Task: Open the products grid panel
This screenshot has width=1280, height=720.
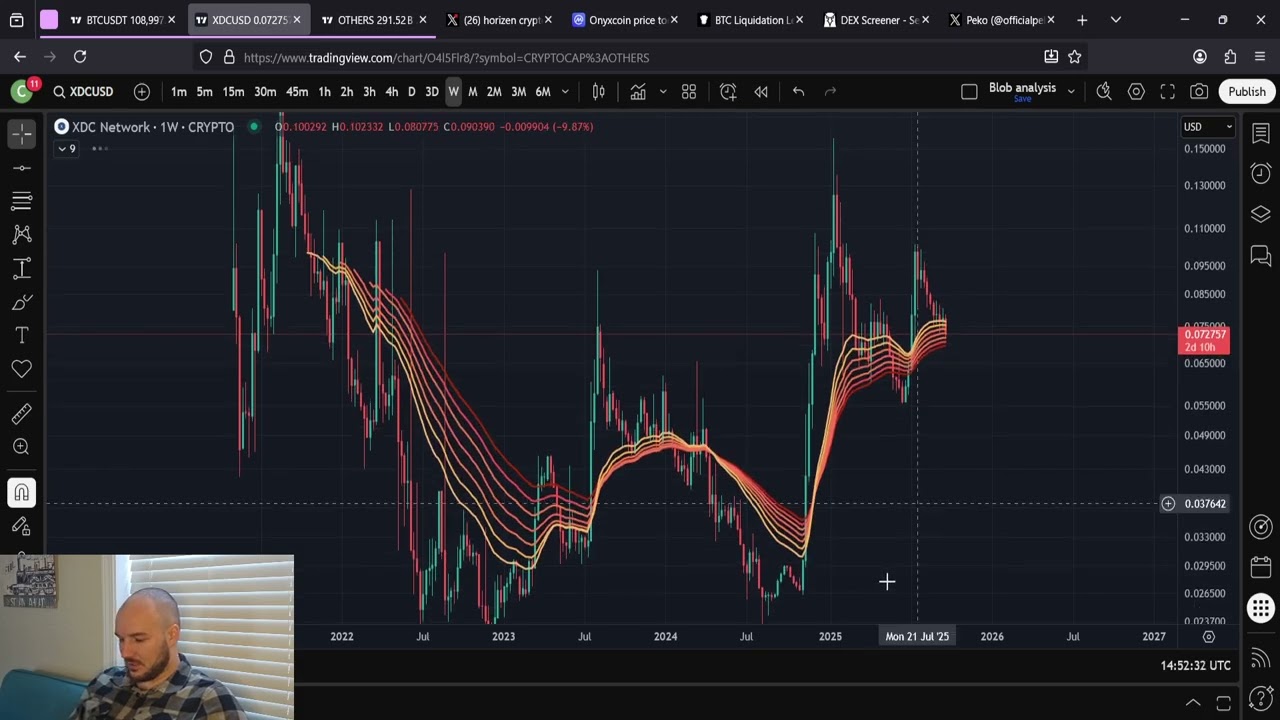Action: (1261, 607)
